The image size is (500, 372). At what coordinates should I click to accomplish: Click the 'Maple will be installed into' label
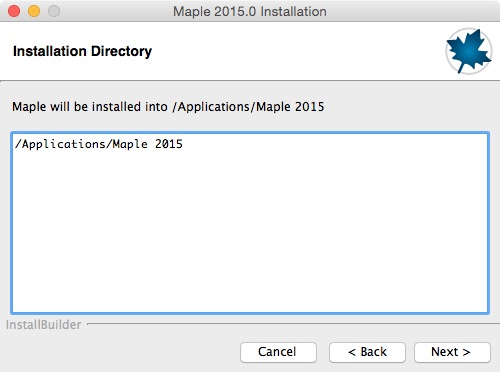90,107
